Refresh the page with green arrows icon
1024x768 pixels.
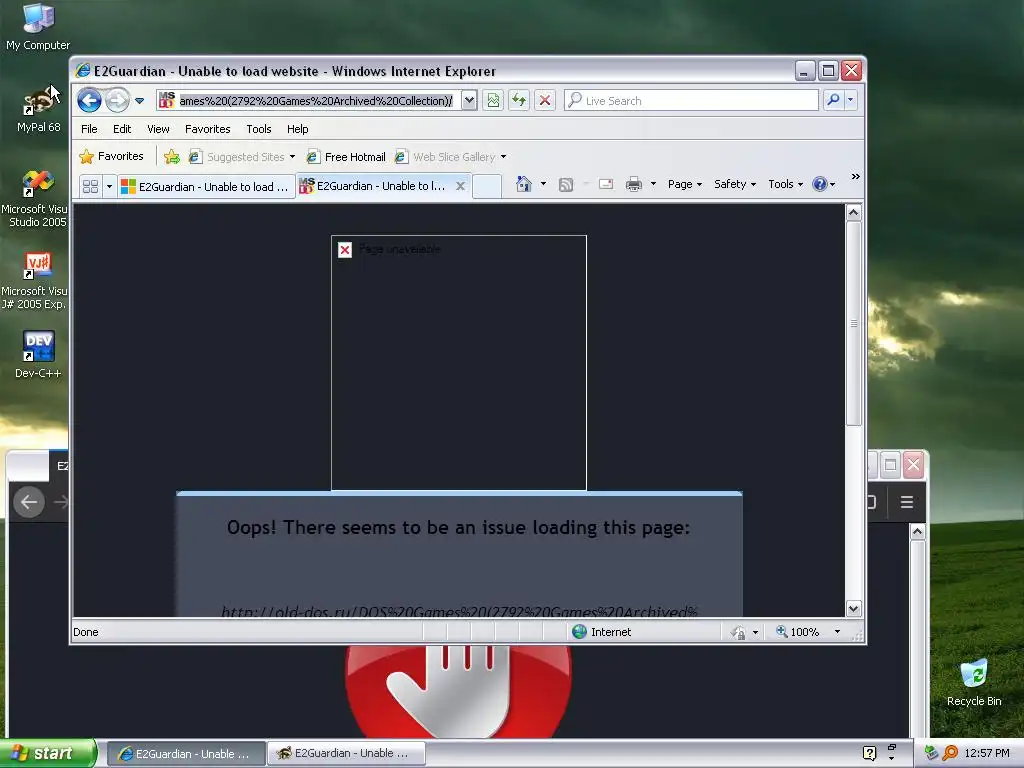pos(519,101)
